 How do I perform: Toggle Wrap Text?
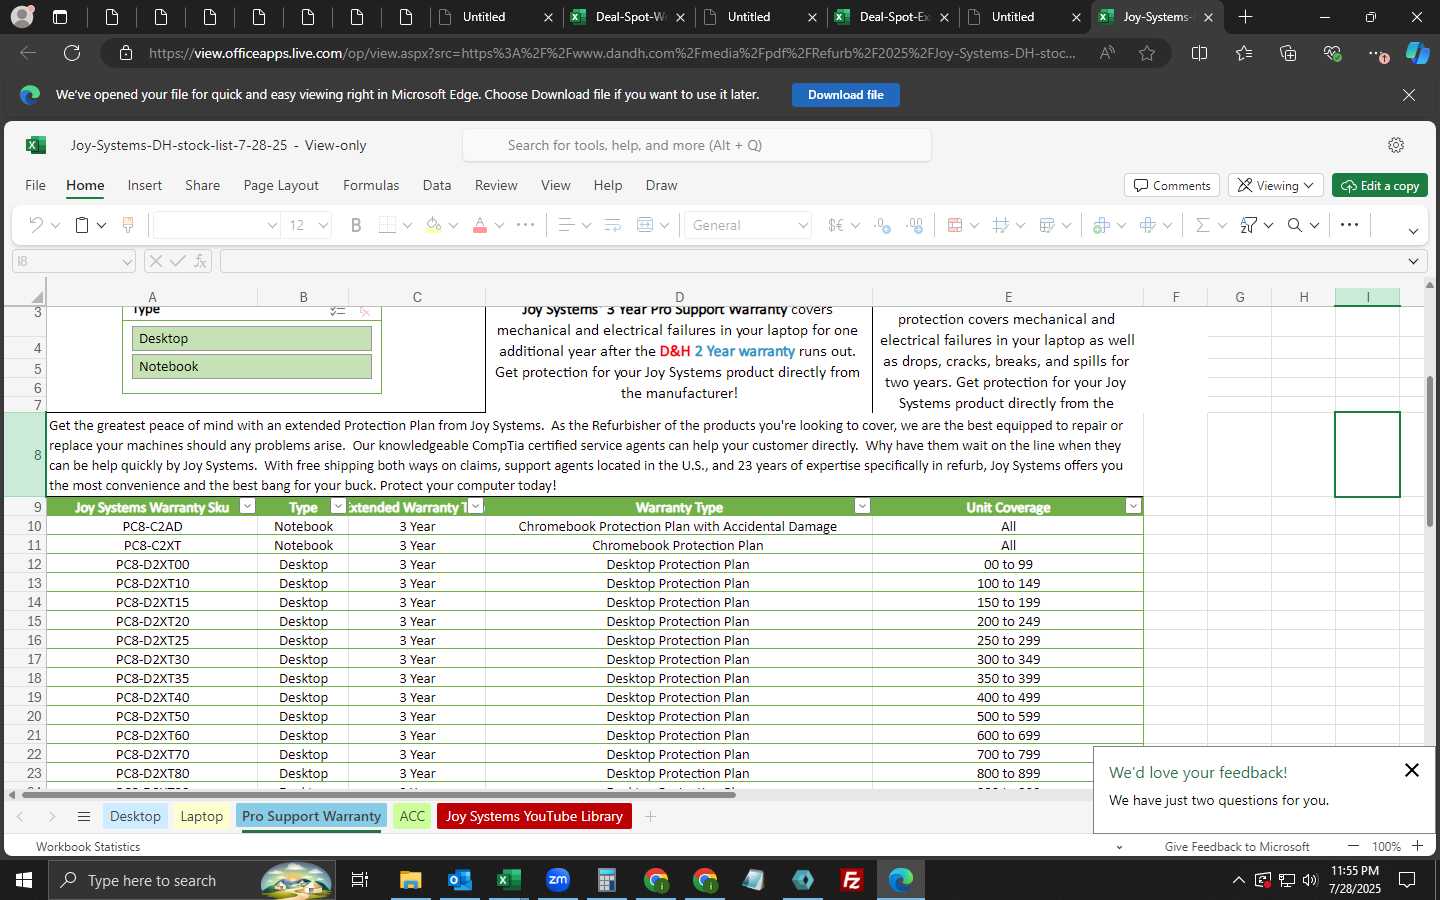(613, 225)
